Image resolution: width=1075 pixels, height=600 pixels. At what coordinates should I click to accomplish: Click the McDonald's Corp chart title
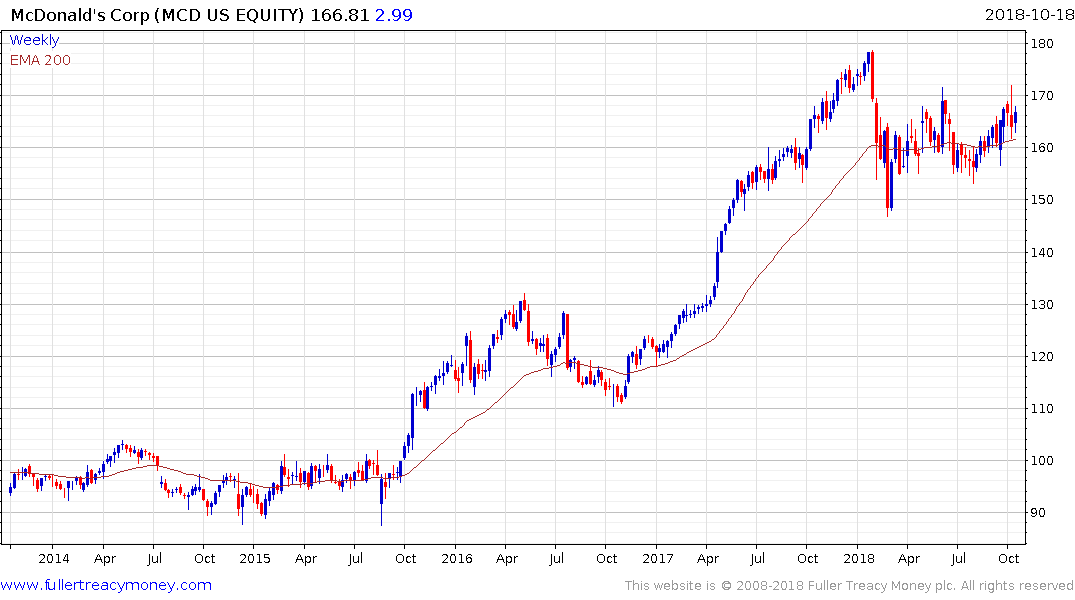coord(157,15)
